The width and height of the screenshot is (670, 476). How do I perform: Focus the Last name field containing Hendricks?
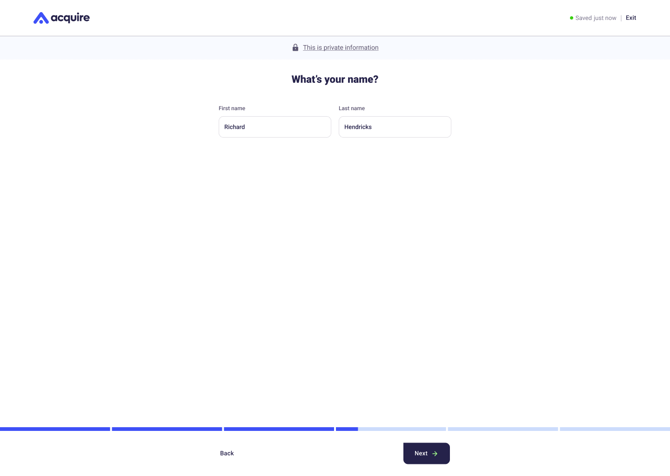pos(395,127)
